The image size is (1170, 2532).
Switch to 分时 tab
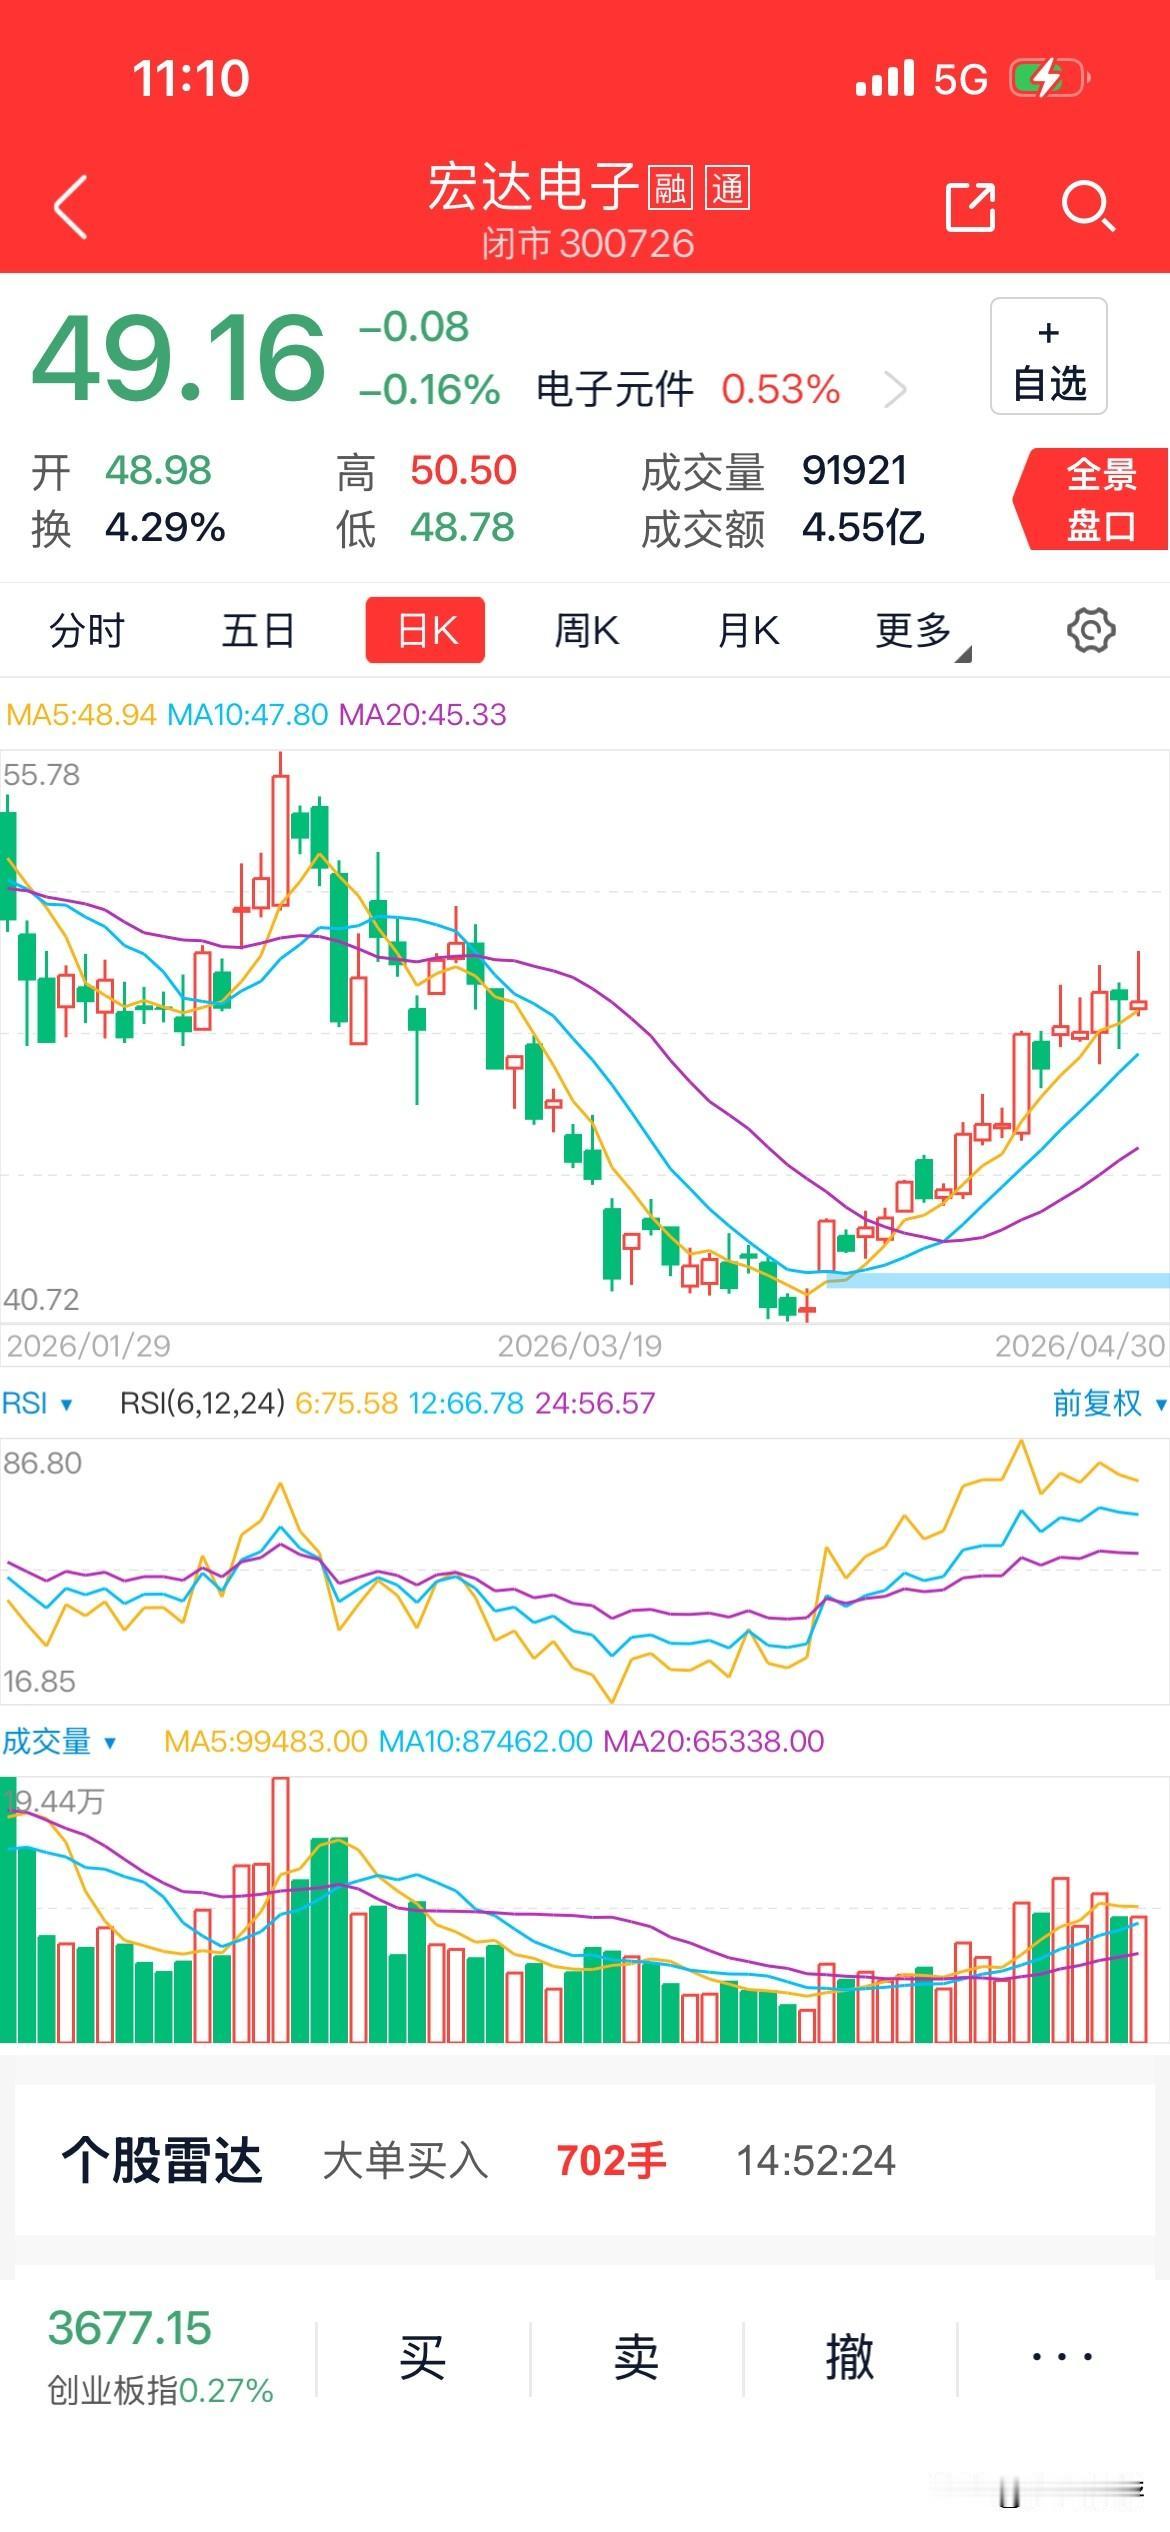tap(87, 630)
